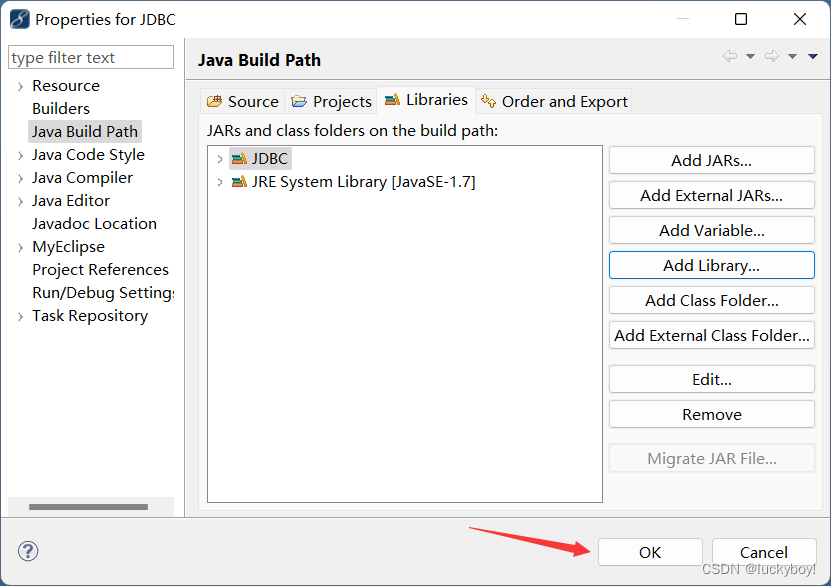
Task: Expand the Java Compiler node
Action: click(20, 179)
